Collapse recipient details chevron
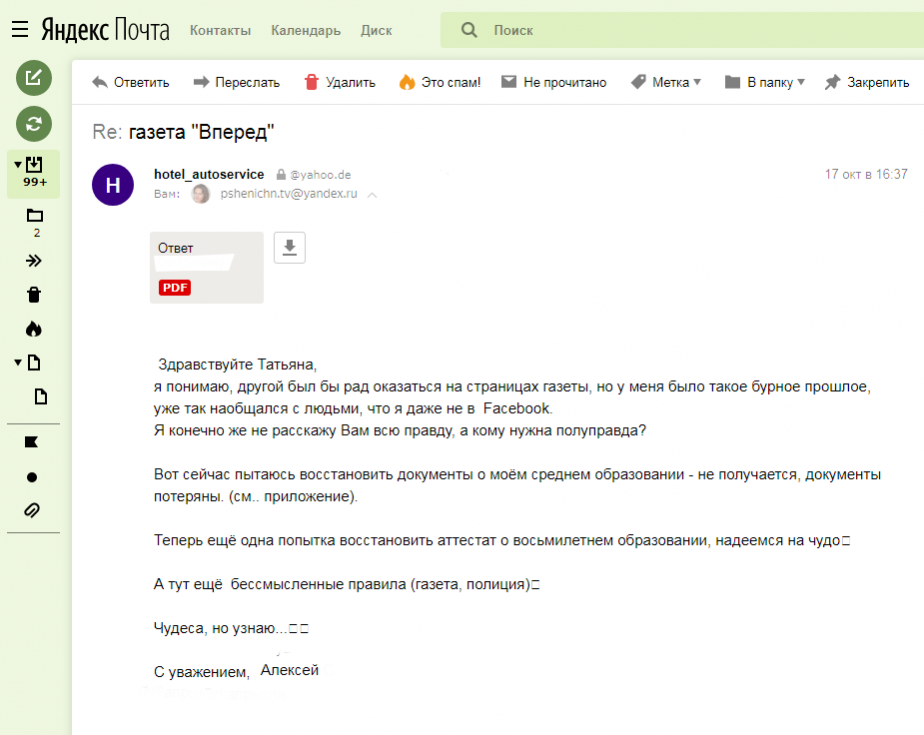This screenshot has height=735, width=924. (x=372, y=195)
